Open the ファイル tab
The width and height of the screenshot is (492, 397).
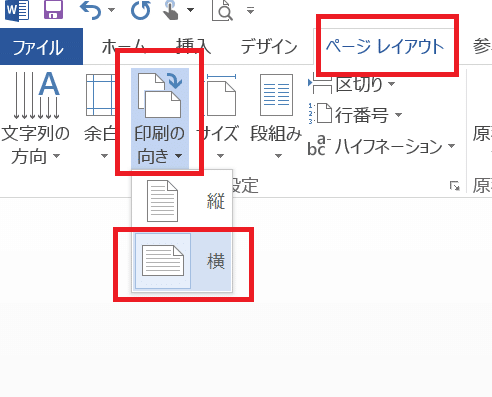41,47
